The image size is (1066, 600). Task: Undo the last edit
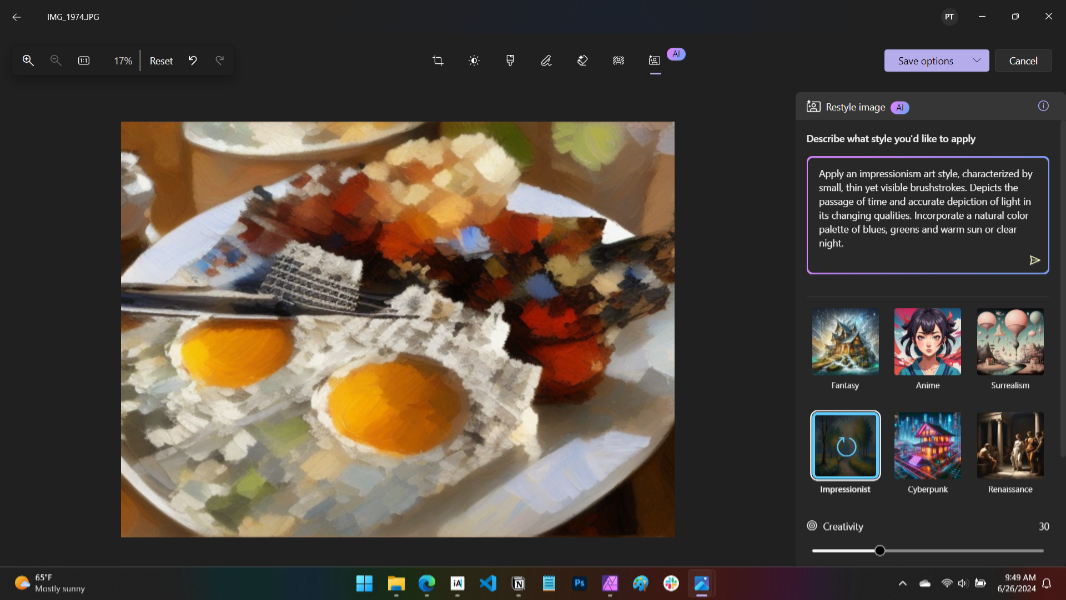(193, 60)
